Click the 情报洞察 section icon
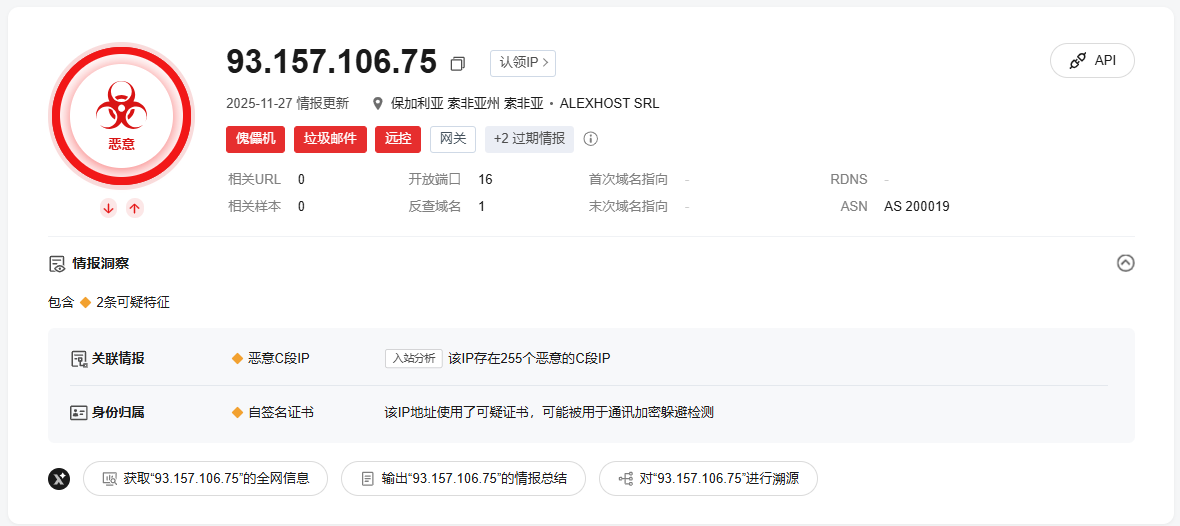Image resolution: width=1180 pixels, height=526 pixels. tap(57, 264)
